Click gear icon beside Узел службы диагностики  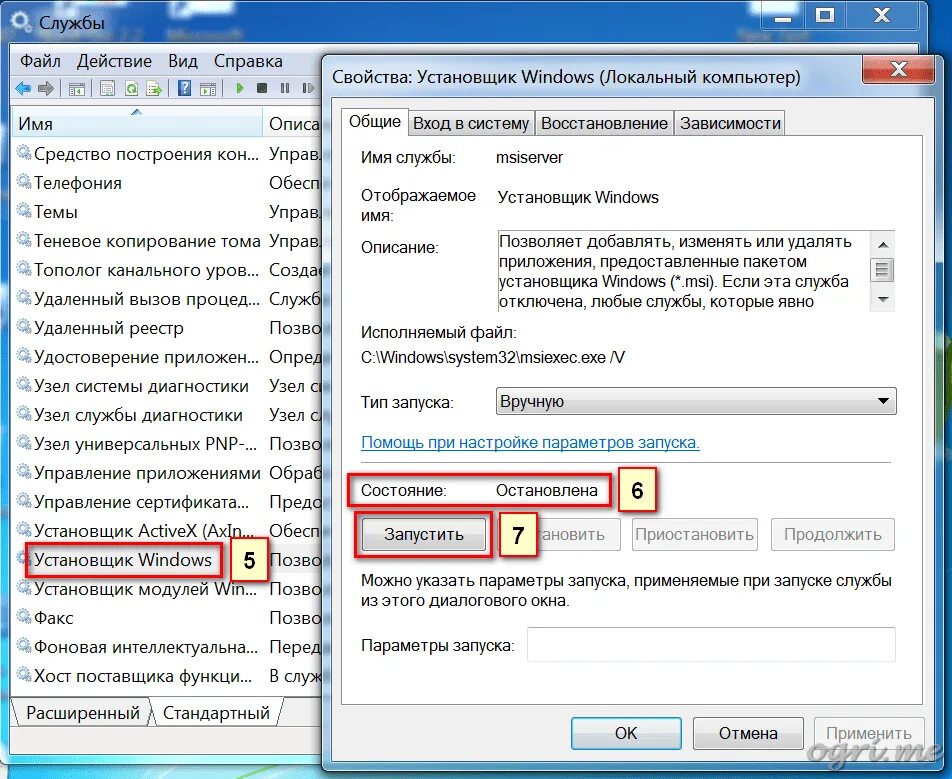click(24, 414)
